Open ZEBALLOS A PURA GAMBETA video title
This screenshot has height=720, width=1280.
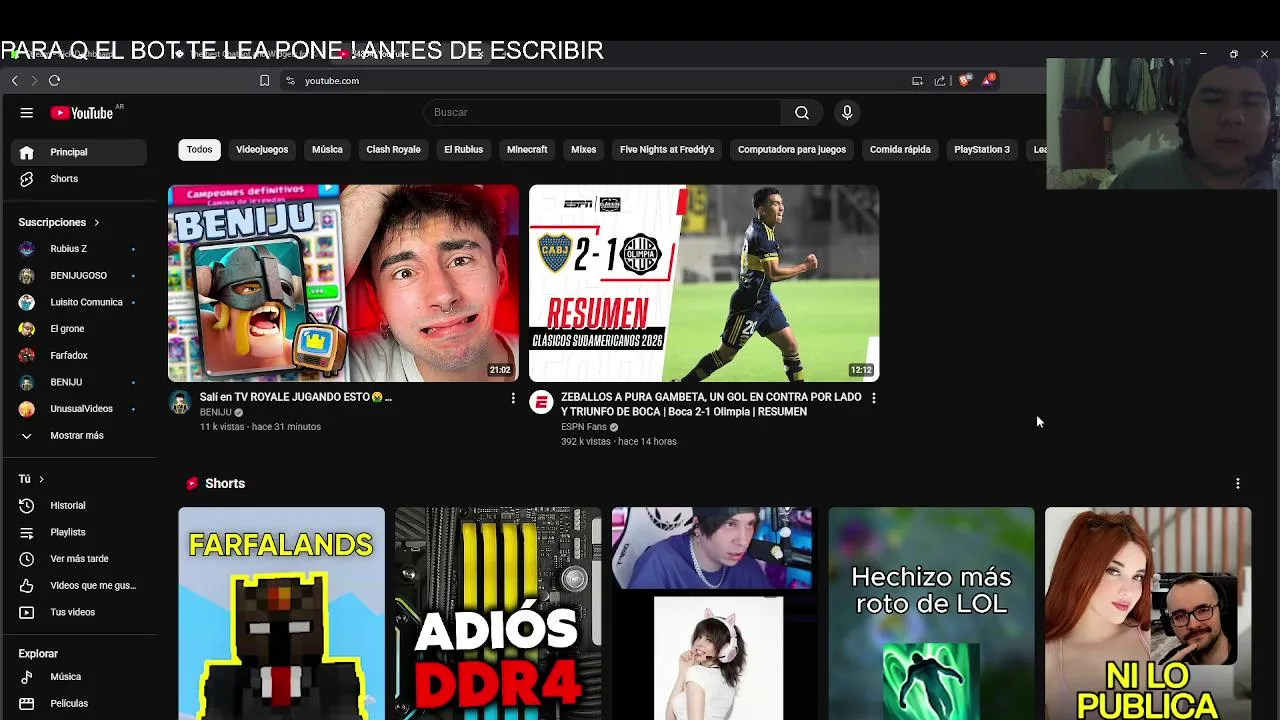pyautogui.click(x=711, y=404)
